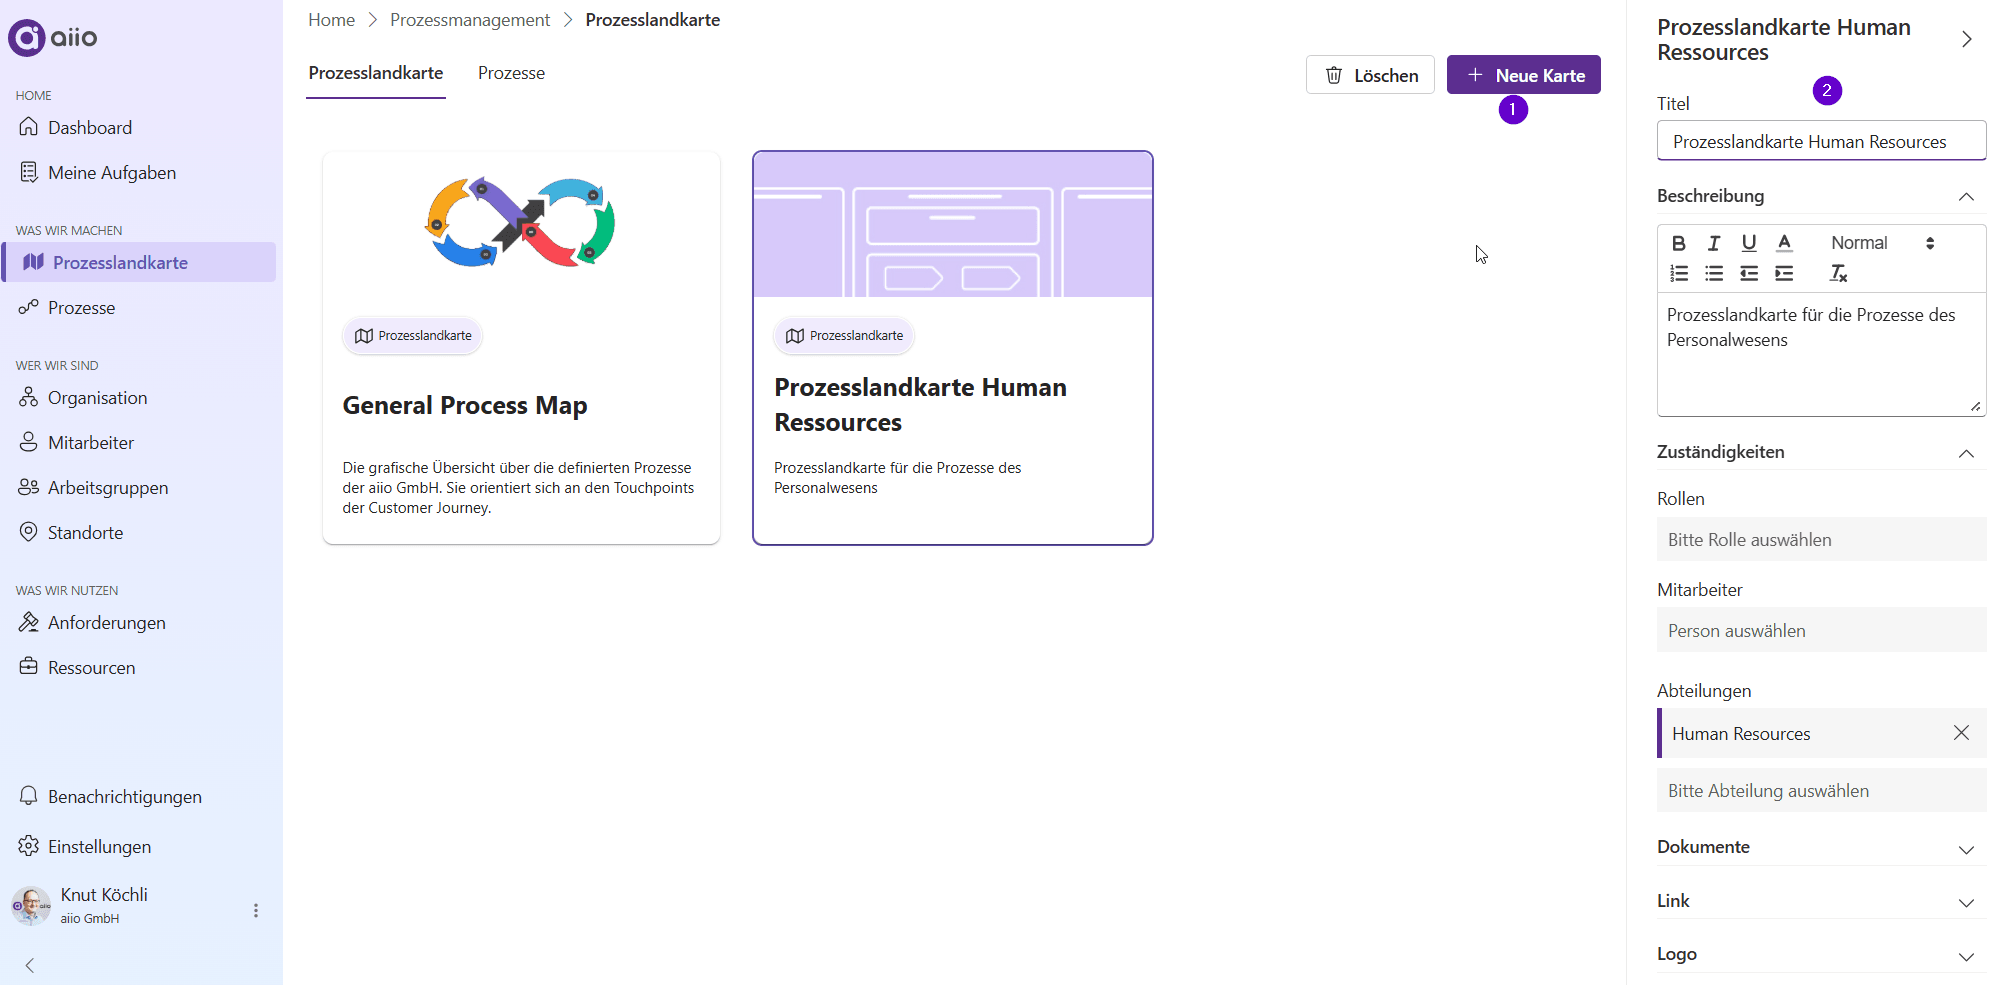Viewport: 2007px width, 985px height.
Task: Close the details panel with the top chevron
Action: (1966, 39)
